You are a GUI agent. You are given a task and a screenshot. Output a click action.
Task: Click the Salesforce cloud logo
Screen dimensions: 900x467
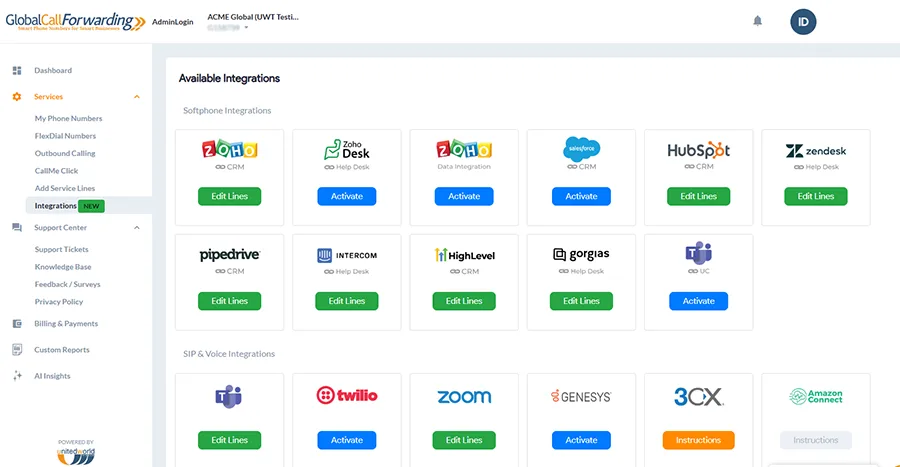click(x=581, y=150)
